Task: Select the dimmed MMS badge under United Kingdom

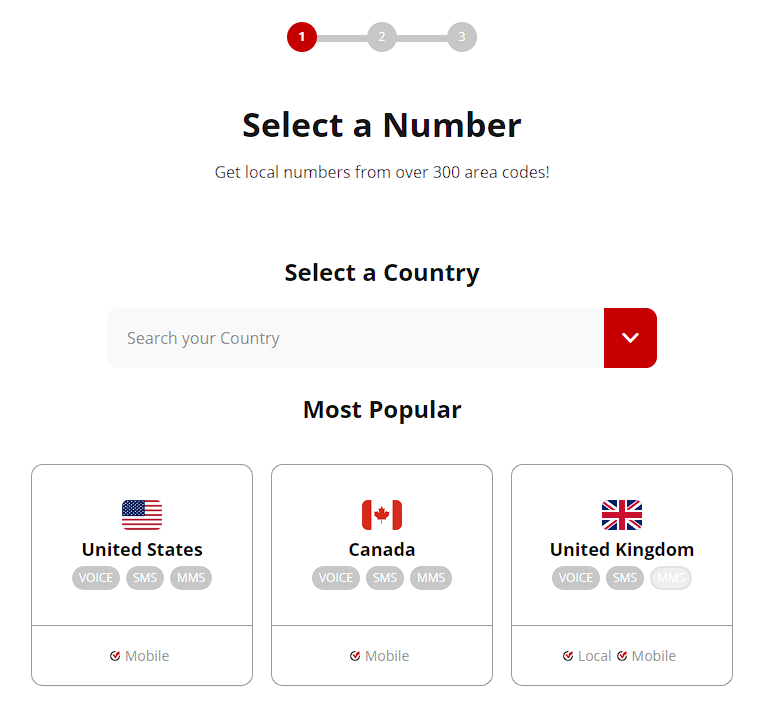Action: pyautogui.click(x=671, y=578)
